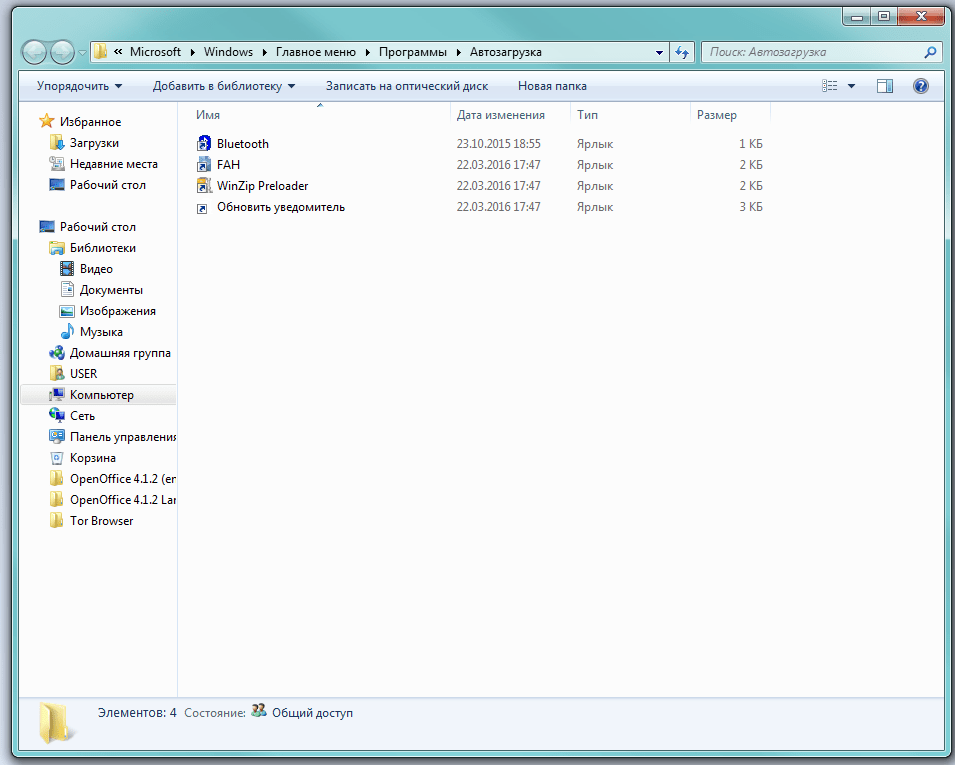
Task: Click the 3 КБ size cell
Action: 751,207
